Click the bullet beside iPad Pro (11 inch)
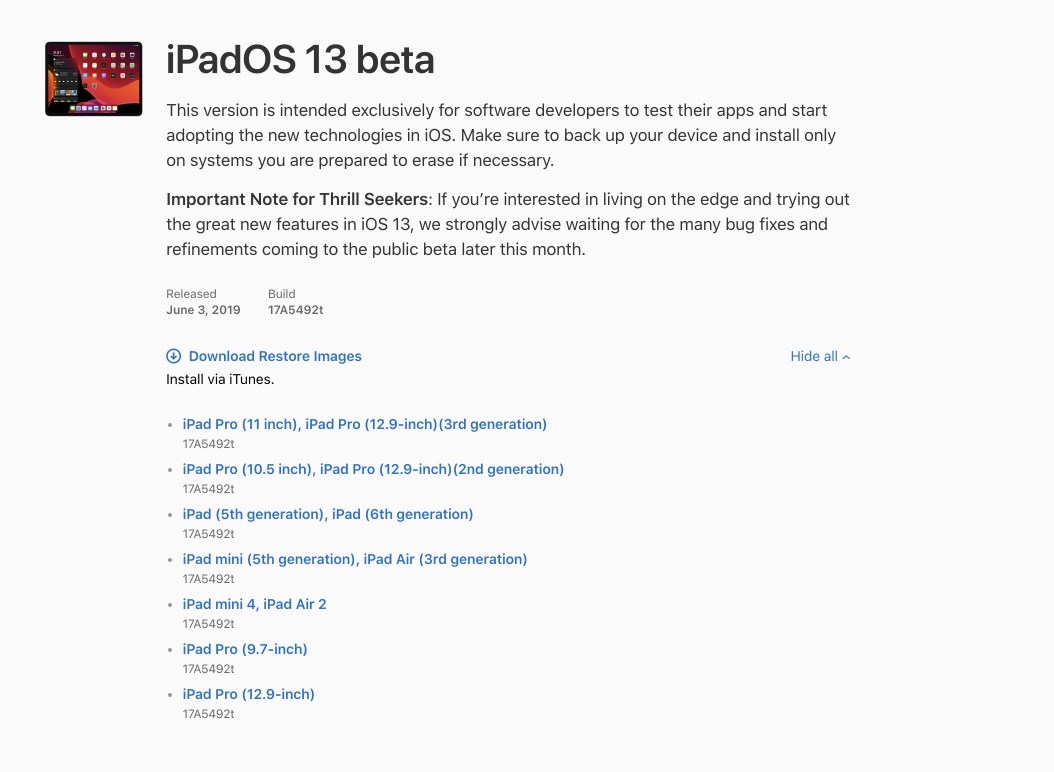Viewport: 1054px width, 772px height. [171, 425]
